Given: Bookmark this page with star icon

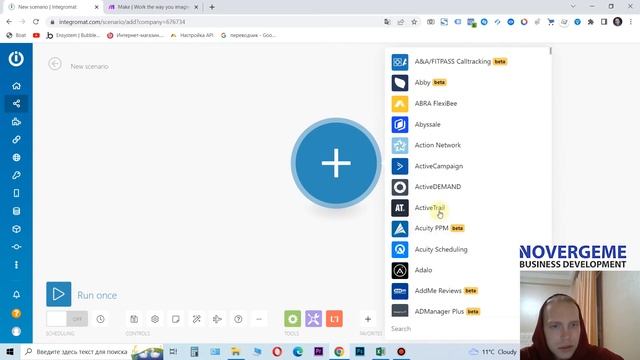Looking at the screenshot, I should [x=414, y=22].
